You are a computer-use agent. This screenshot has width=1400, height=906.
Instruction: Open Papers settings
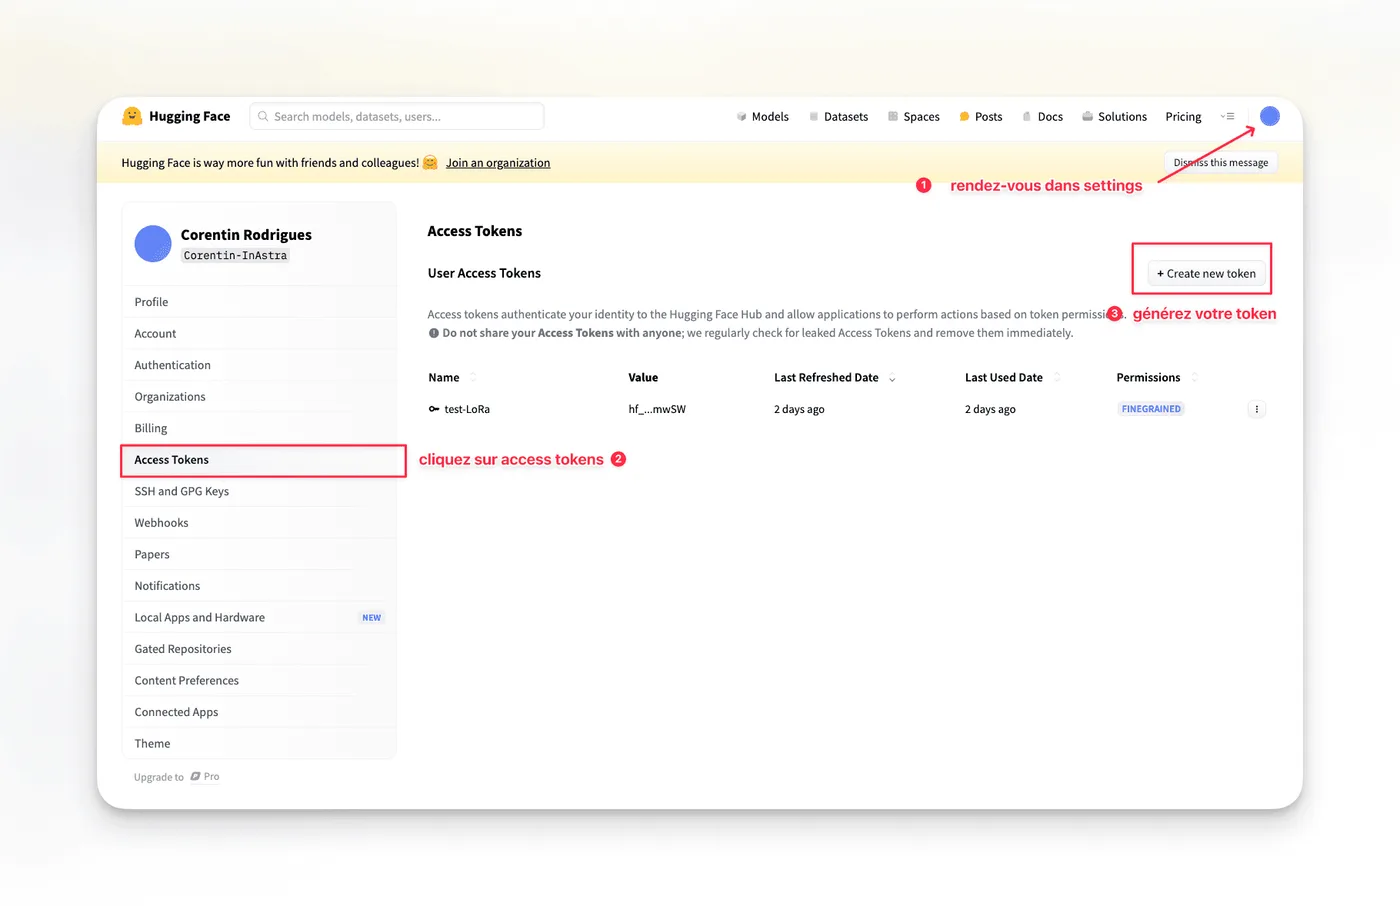pos(259,554)
